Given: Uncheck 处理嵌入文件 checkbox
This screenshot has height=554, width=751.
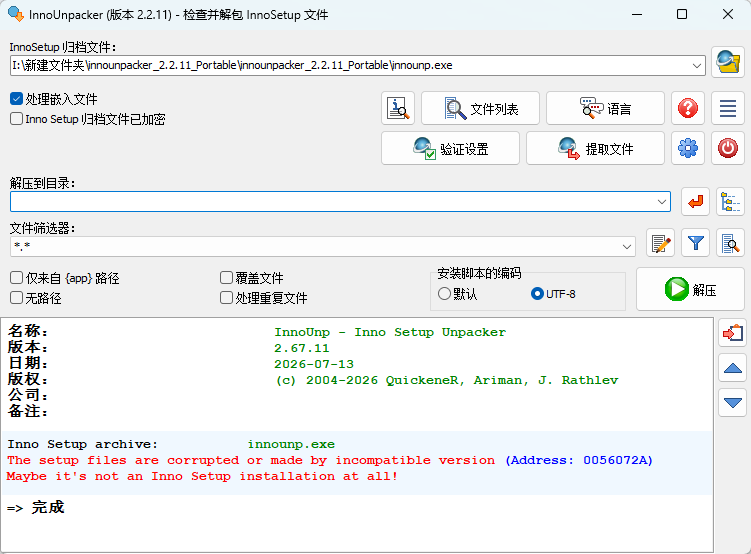Looking at the screenshot, I should pos(16,99).
